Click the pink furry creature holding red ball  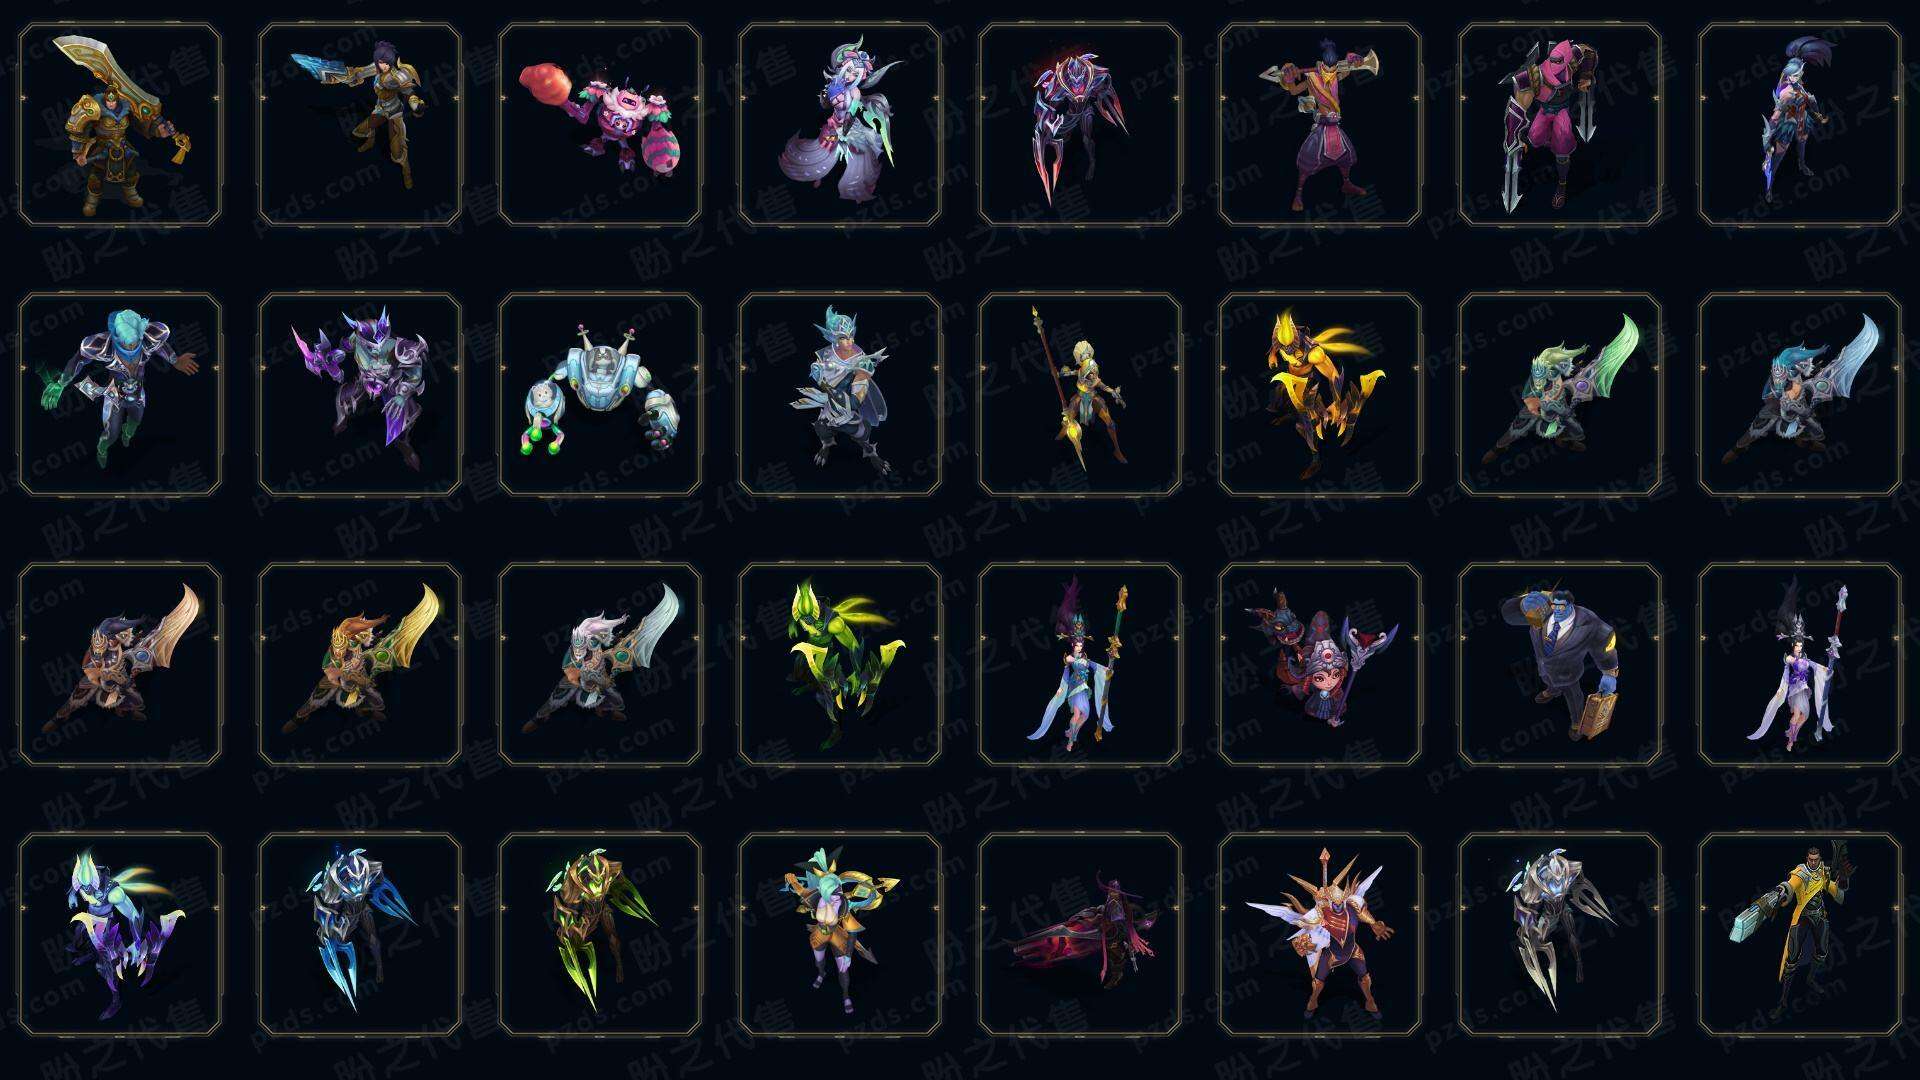coord(600,125)
